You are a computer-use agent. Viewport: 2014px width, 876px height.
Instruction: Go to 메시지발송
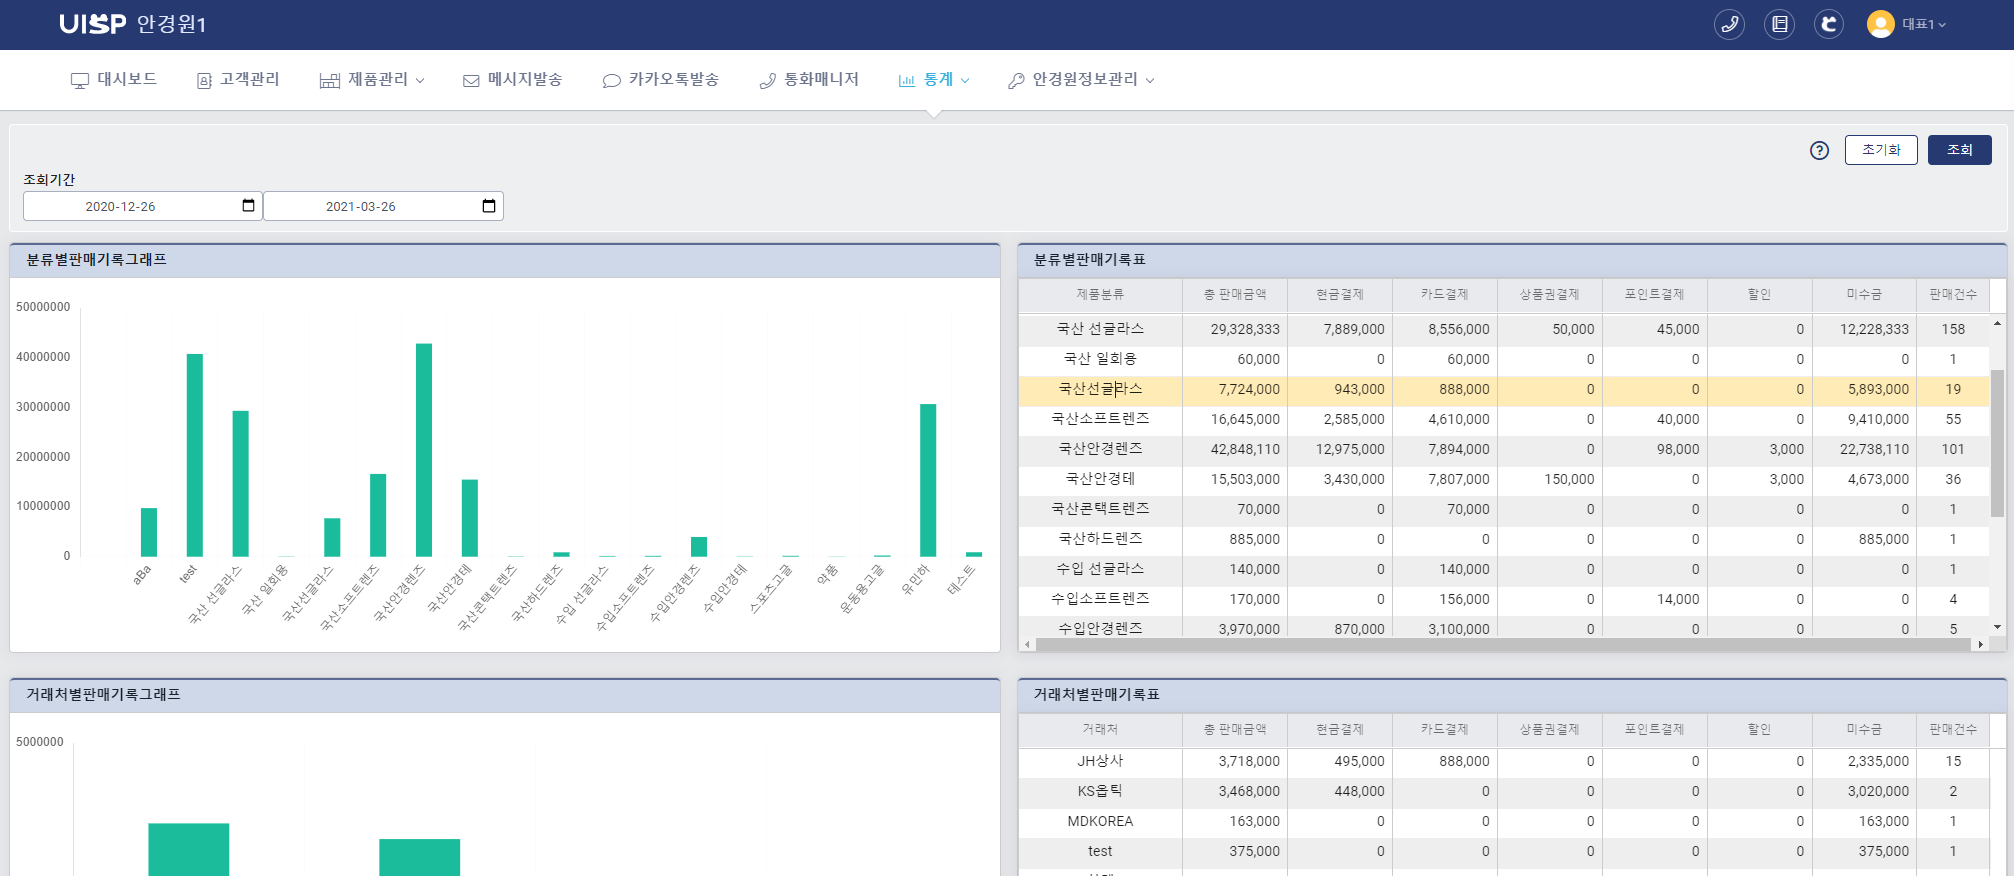(512, 80)
